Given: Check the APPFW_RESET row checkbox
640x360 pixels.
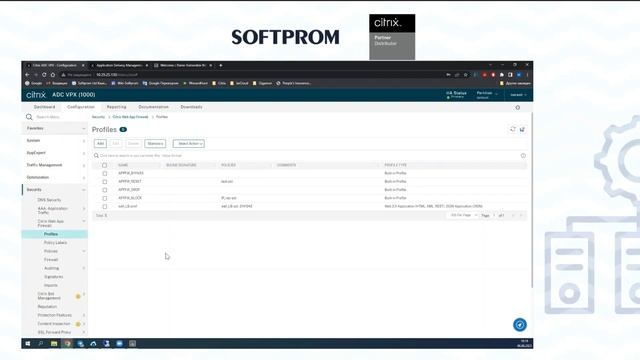Looking at the screenshot, I should pos(104,182).
